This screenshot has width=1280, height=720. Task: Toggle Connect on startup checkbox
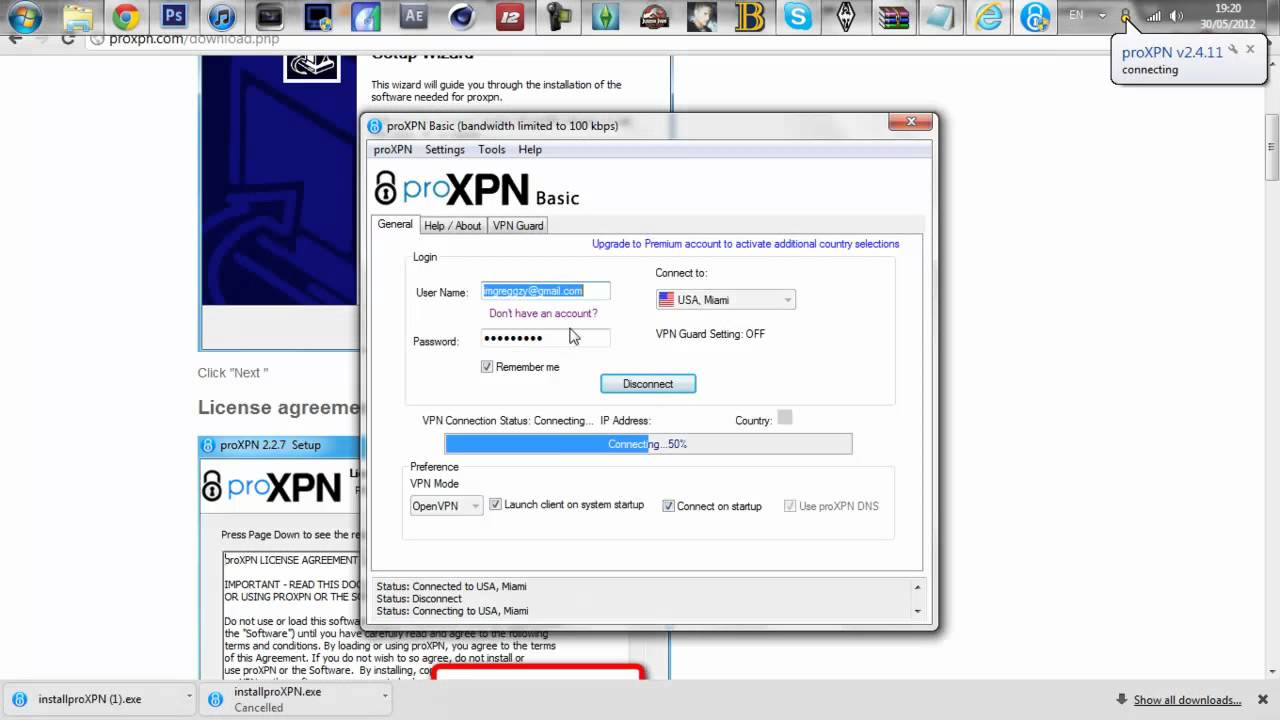click(x=668, y=506)
